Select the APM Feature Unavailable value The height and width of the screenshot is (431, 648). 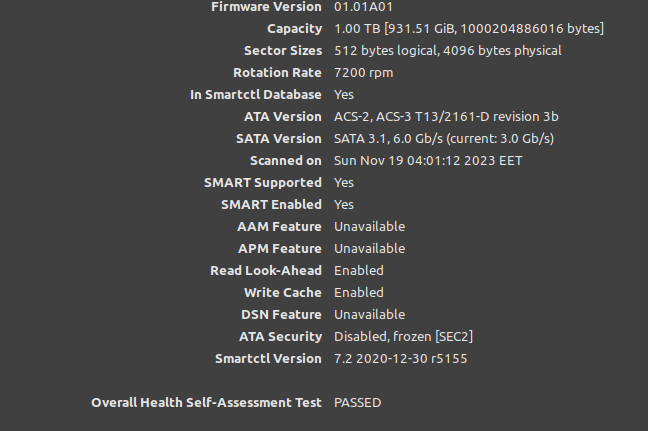pos(369,248)
